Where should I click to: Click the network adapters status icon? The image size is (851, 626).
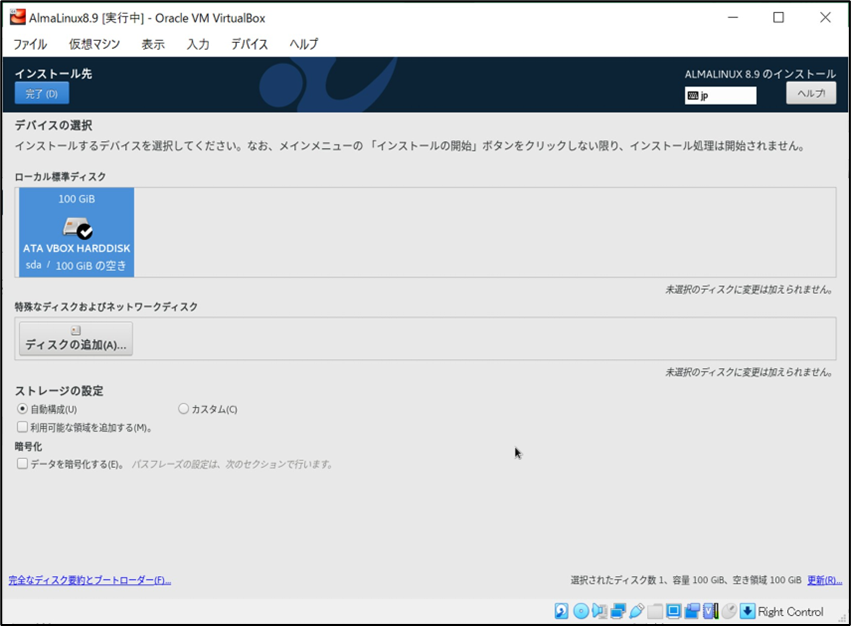(618, 611)
